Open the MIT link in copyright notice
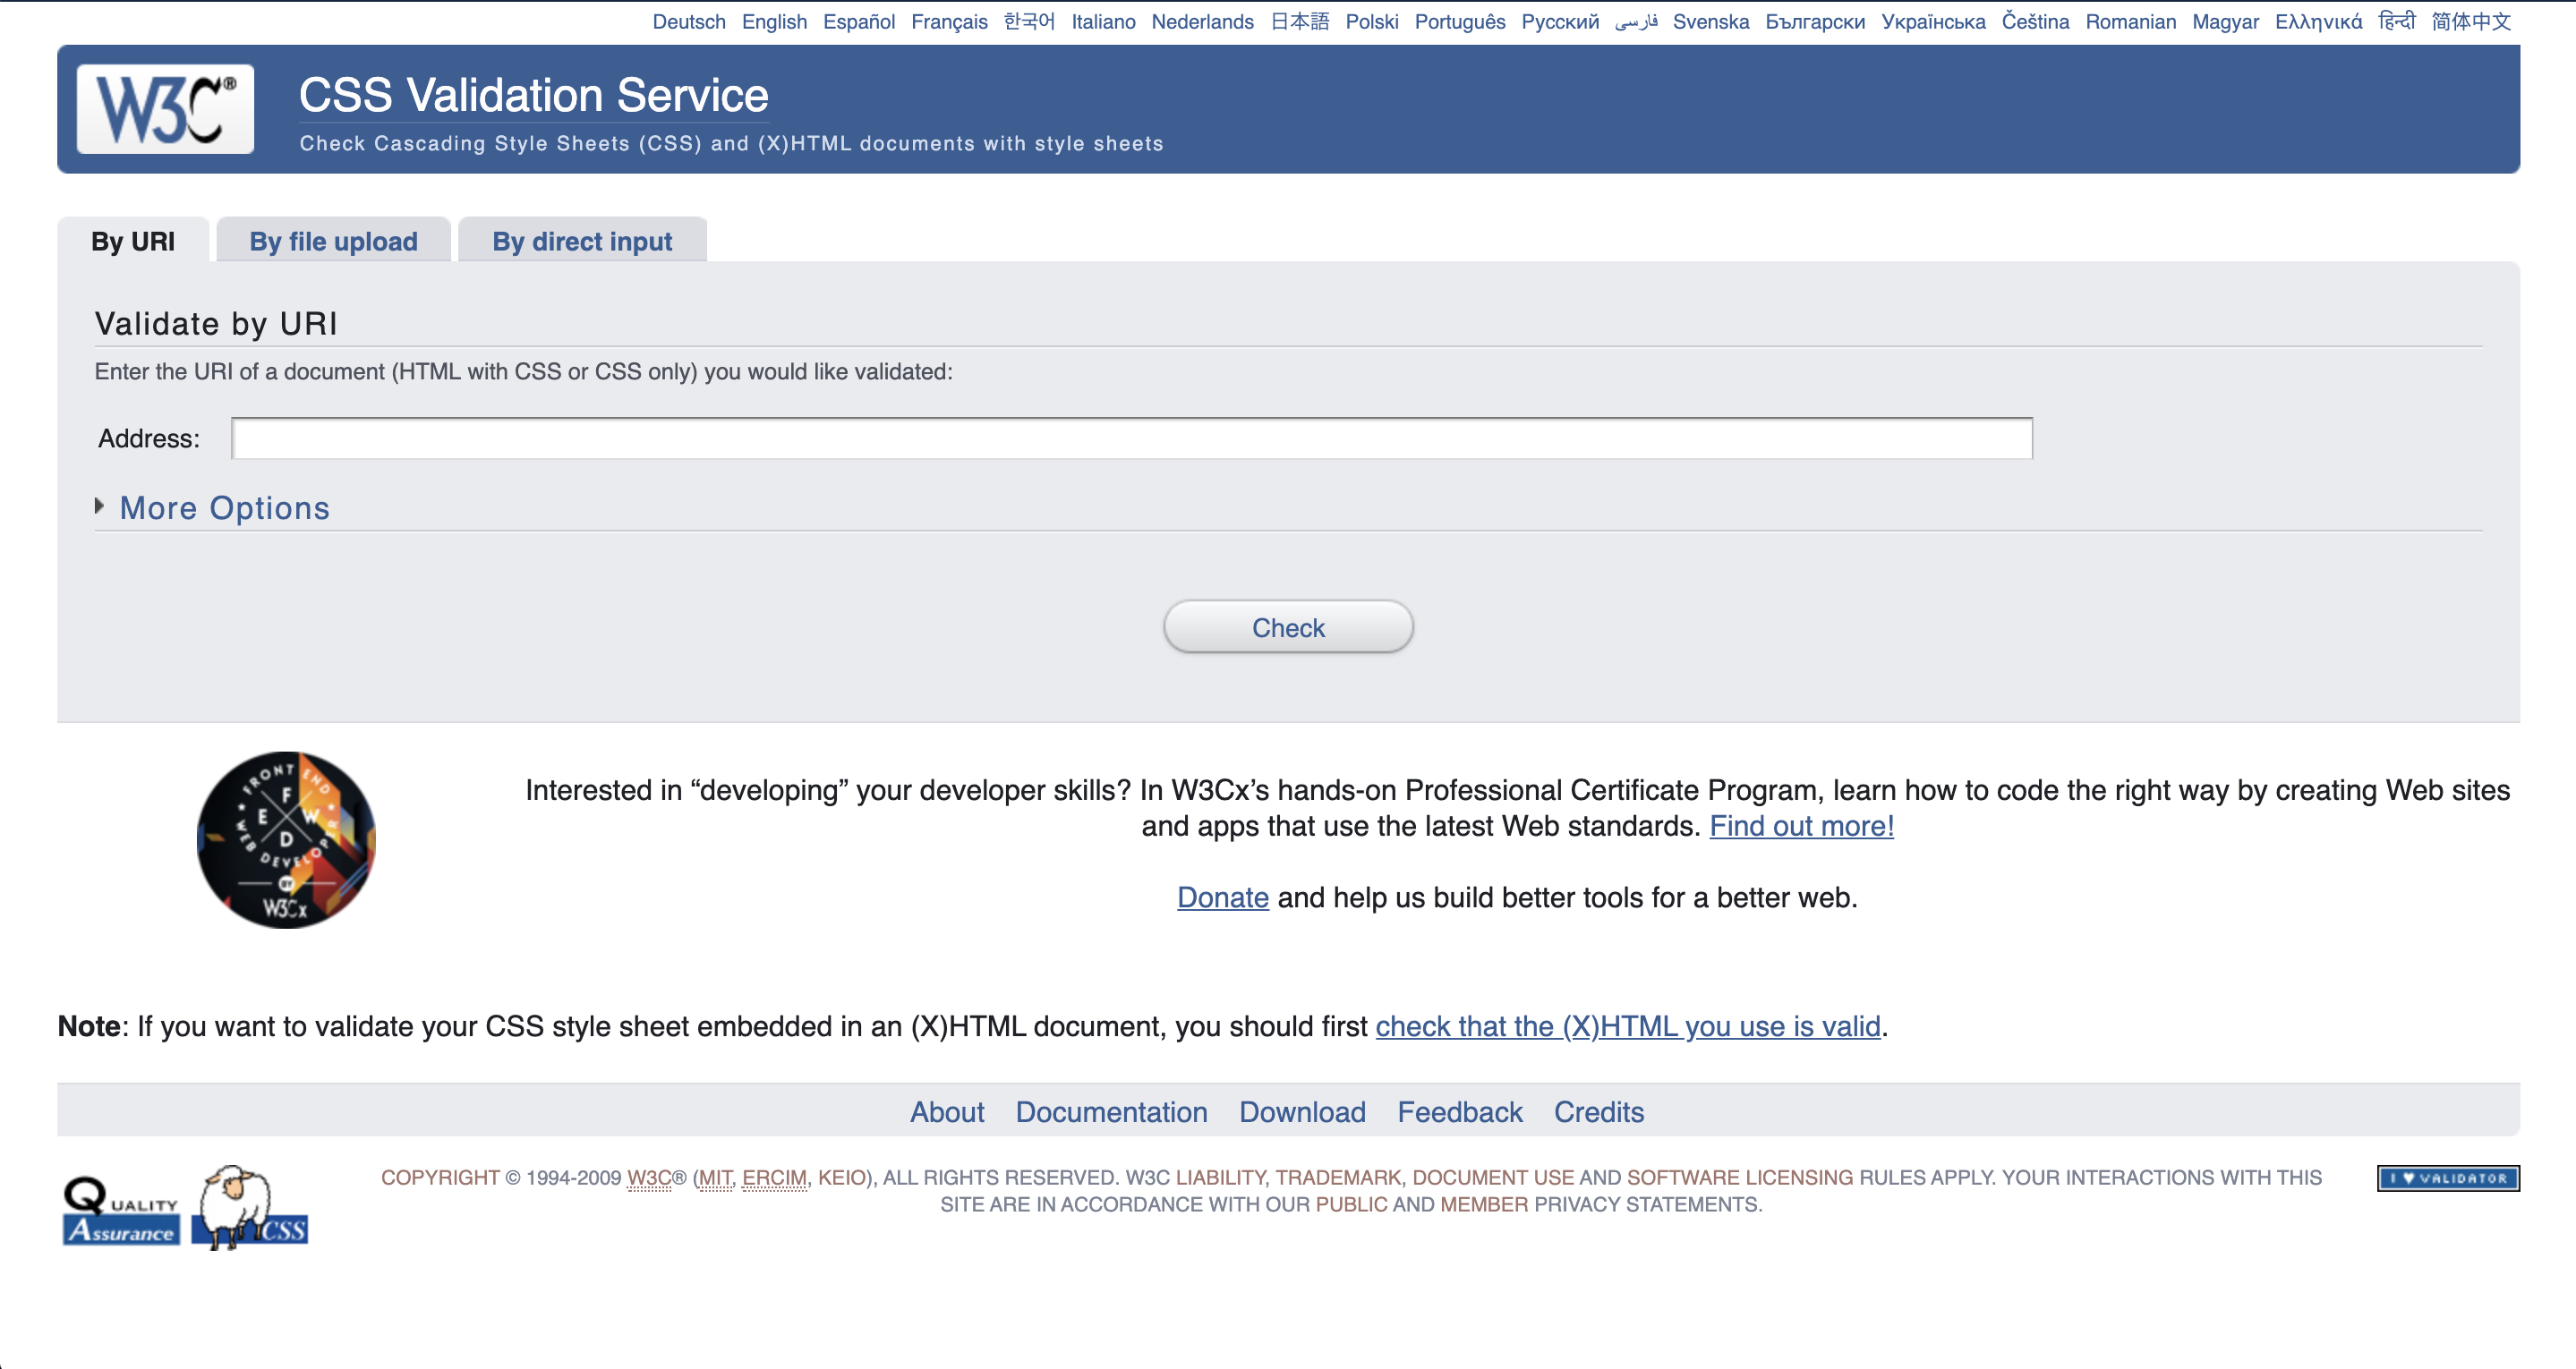Viewport: 2576px width, 1369px height. point(714,1178)
